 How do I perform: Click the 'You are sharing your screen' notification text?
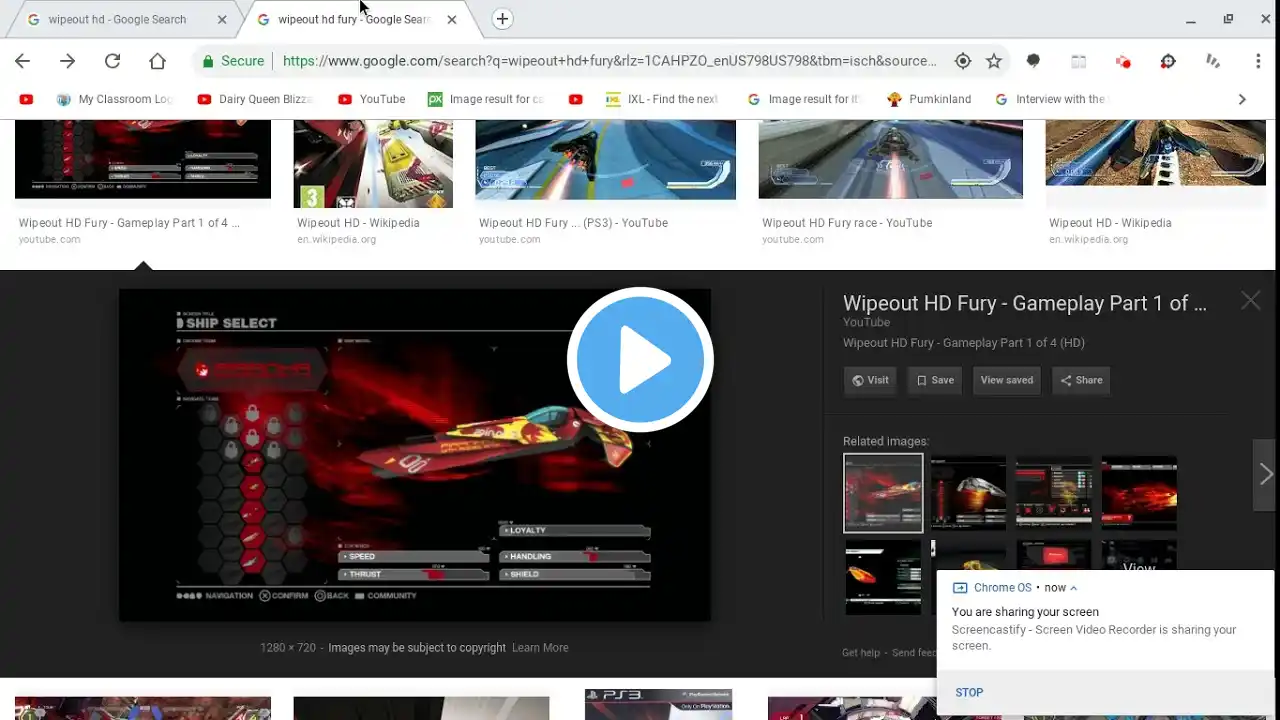click(1025, 612)
